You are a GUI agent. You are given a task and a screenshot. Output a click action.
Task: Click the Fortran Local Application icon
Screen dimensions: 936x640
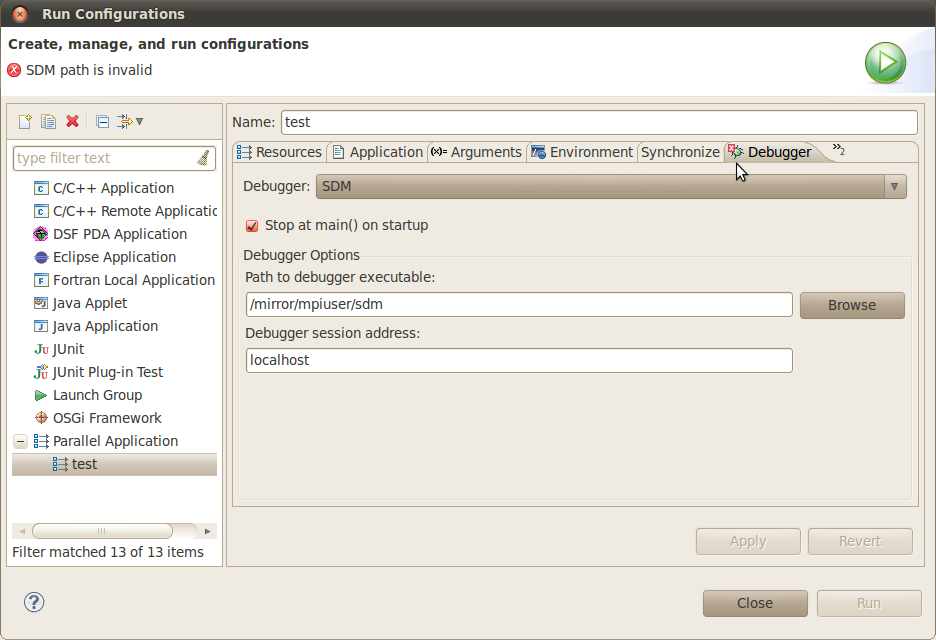pos(41,280)
